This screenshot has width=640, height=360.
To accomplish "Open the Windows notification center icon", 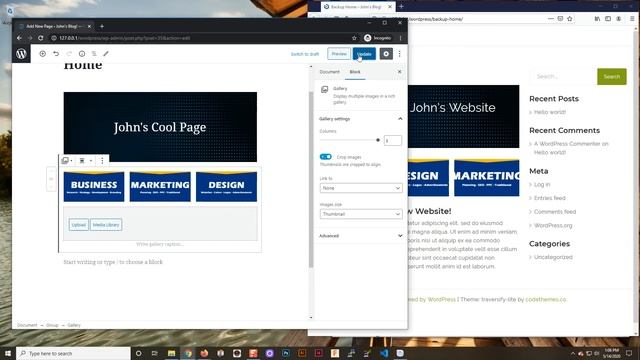I will click(629, 353).
